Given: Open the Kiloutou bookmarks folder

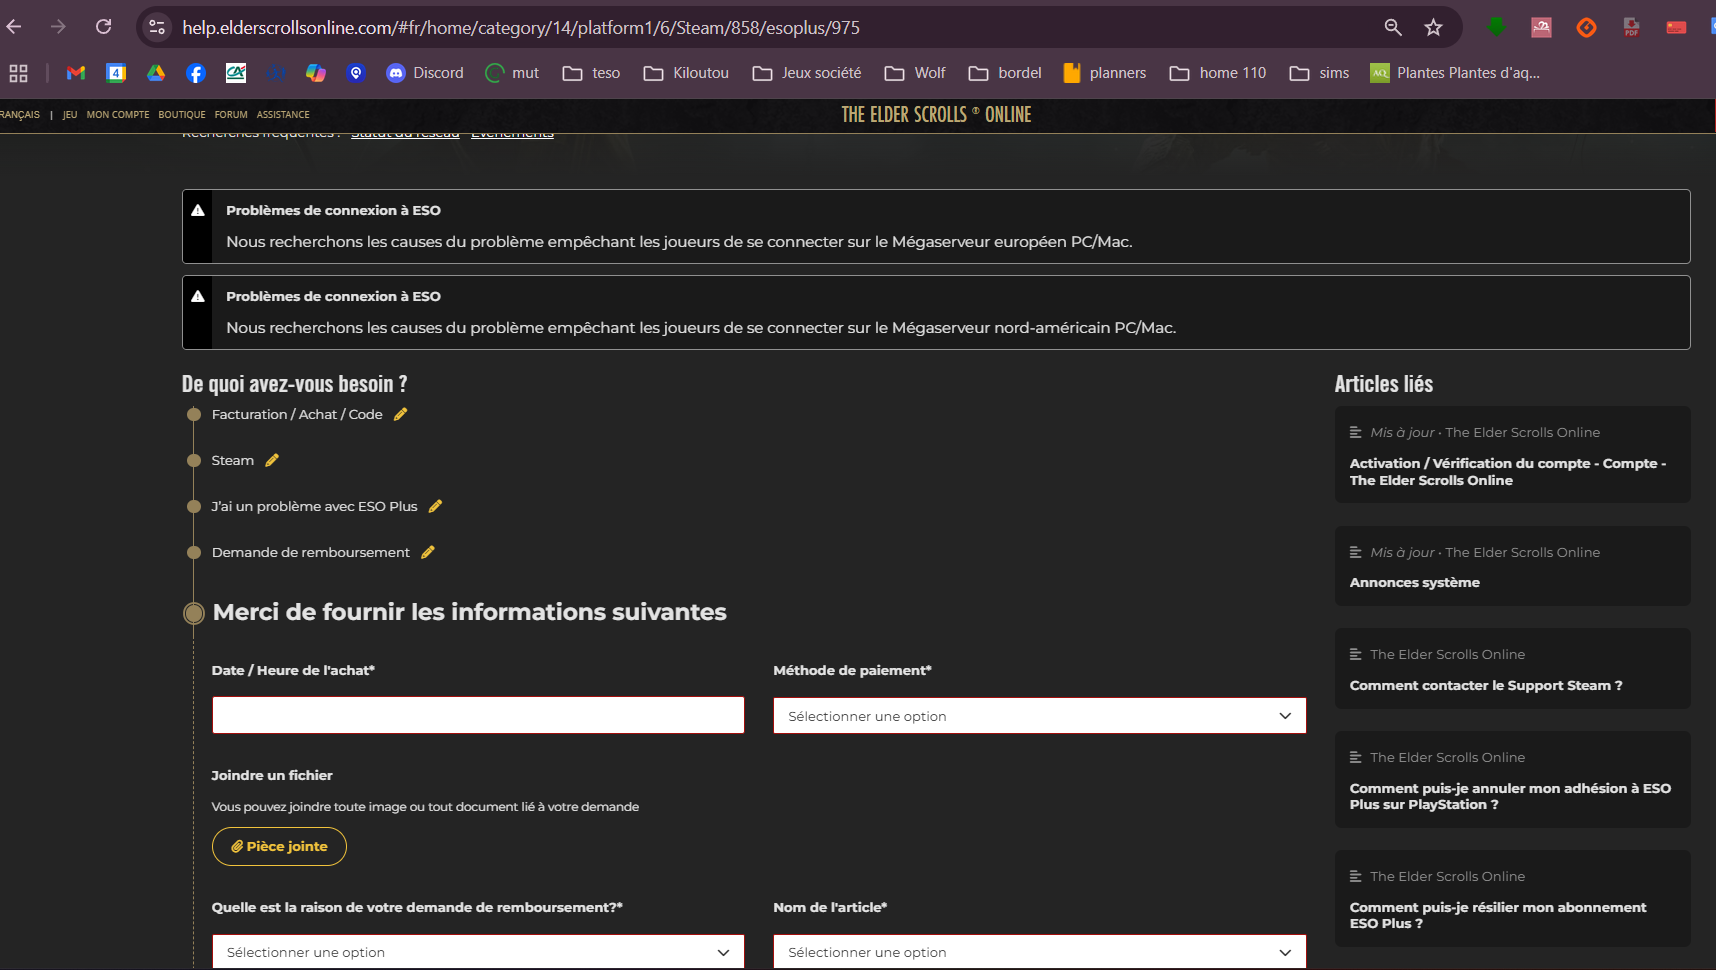Looking at the screenshot, I should click(x=686, y=73).
